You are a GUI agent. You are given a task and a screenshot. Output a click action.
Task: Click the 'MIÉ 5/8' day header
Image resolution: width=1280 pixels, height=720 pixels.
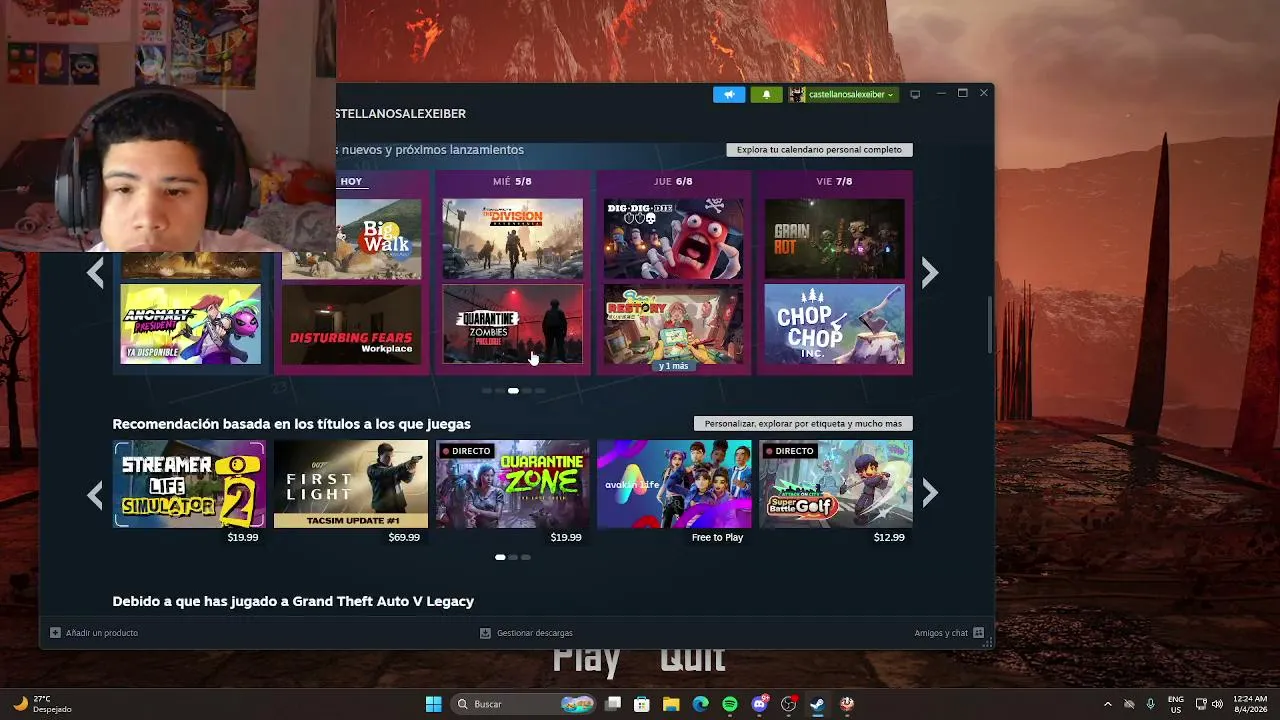click(512, 182)
